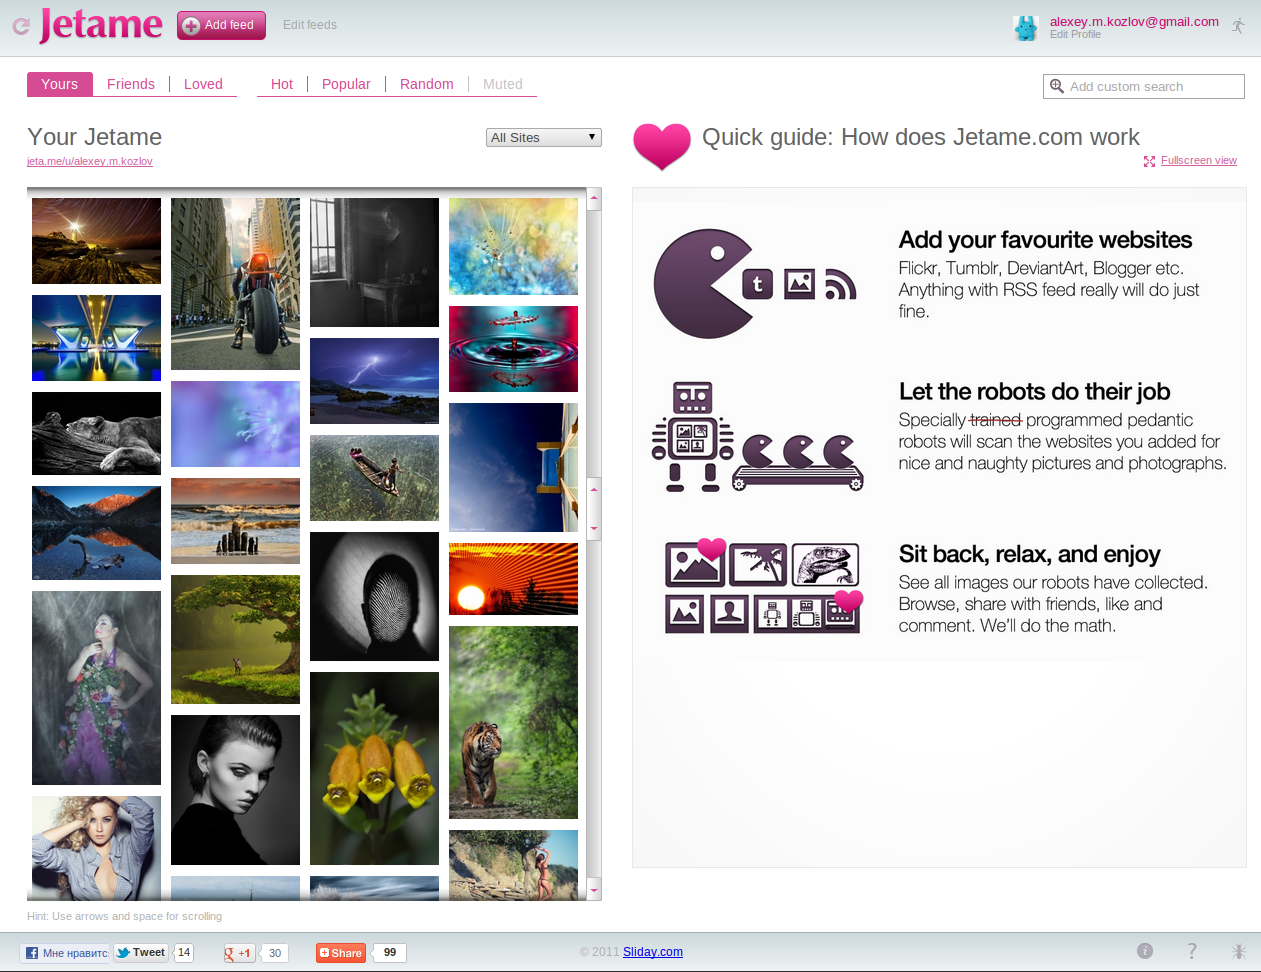Click the orange Share button
This screenshot has height=972, width=1261.
coord(341,953)
